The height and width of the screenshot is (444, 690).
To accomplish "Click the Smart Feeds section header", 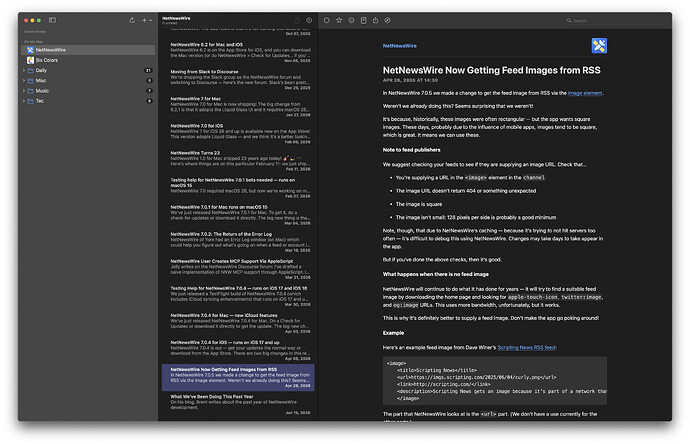I will [35, 32].
